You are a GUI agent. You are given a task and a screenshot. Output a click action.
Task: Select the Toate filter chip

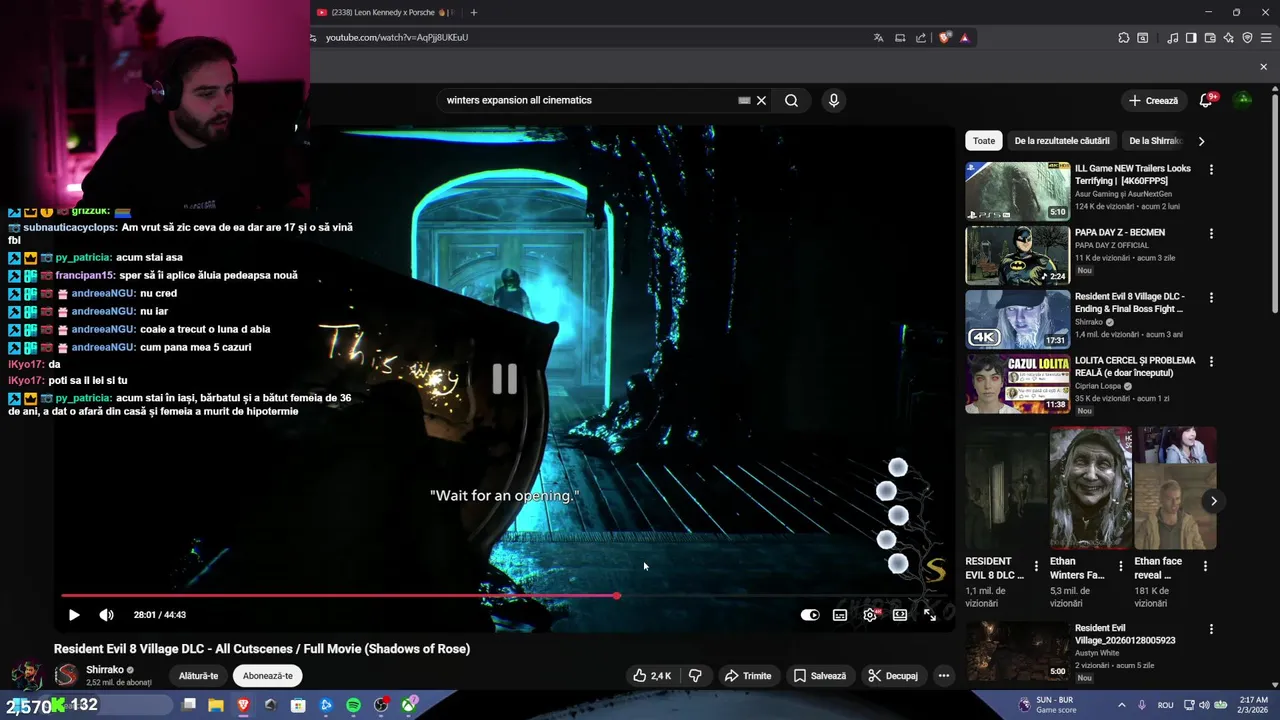click(x=984, y=141)
